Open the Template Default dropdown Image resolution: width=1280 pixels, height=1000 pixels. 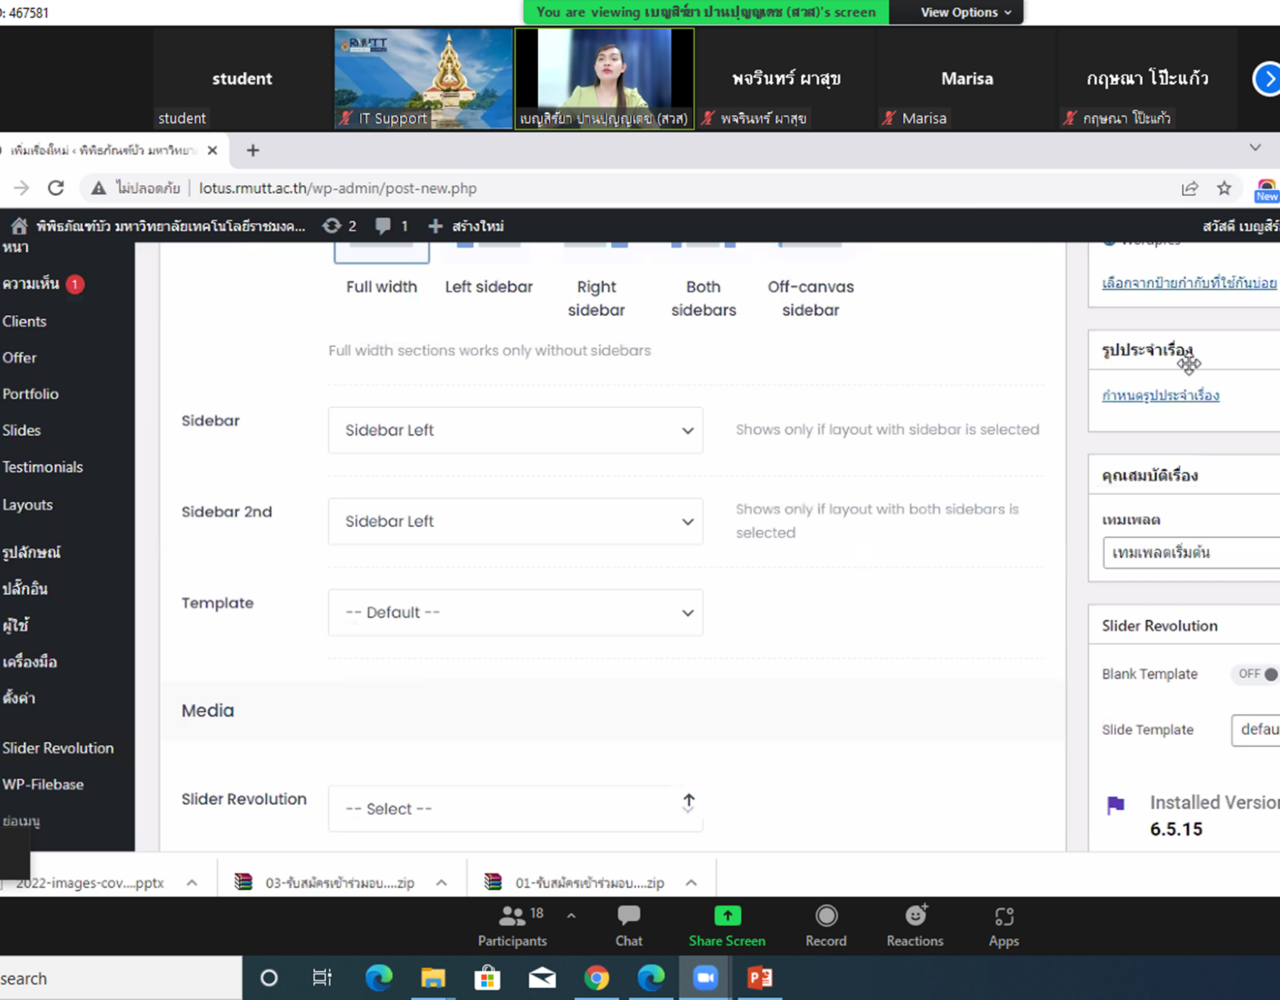tap(515, 612)
